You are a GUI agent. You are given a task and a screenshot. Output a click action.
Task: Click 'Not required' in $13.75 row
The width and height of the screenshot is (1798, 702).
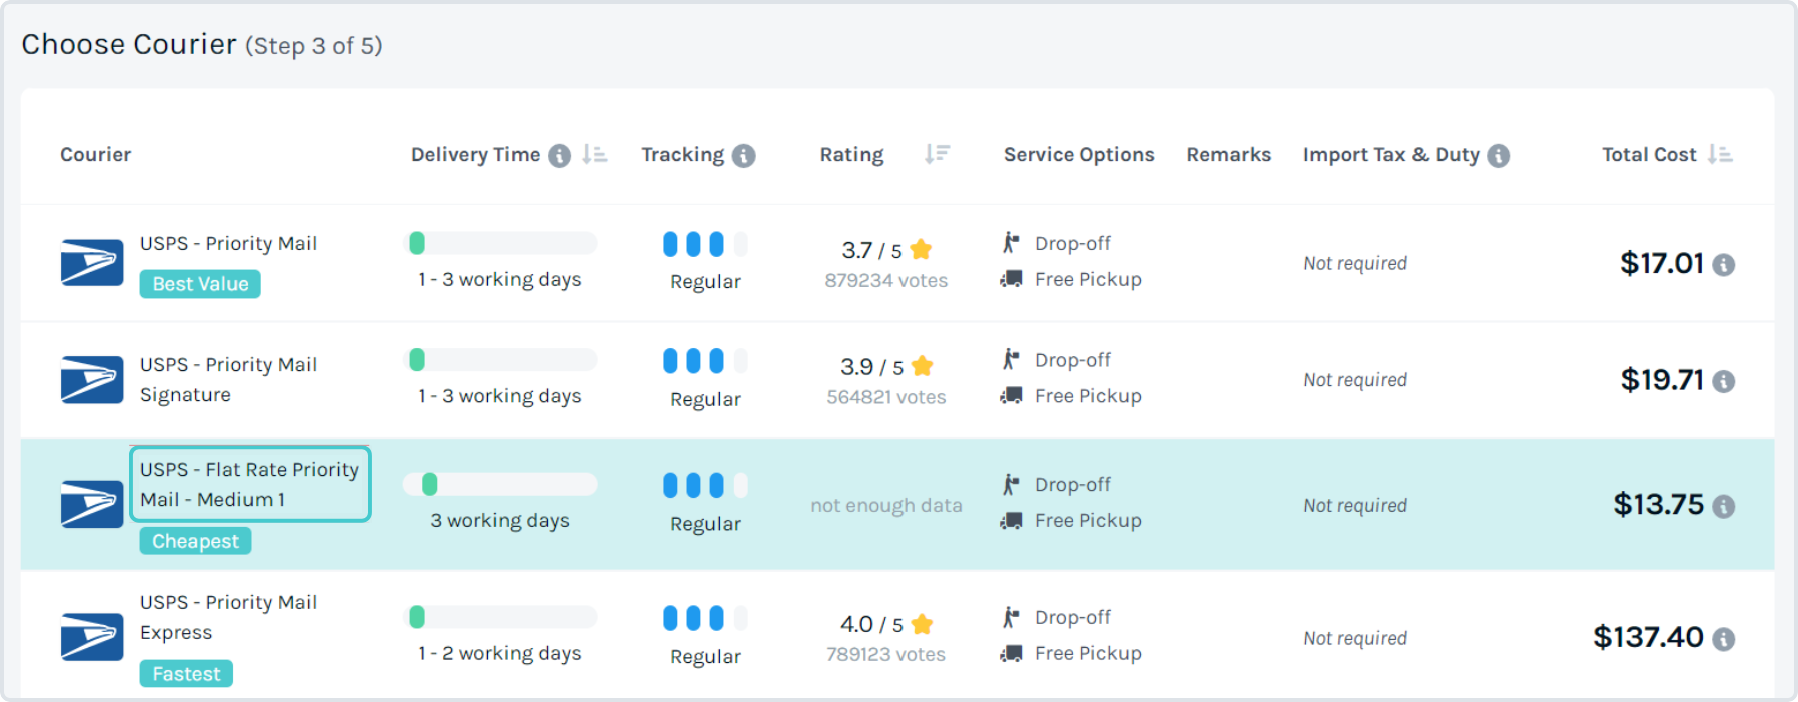pyautogui.click(x=1355, y=505)
